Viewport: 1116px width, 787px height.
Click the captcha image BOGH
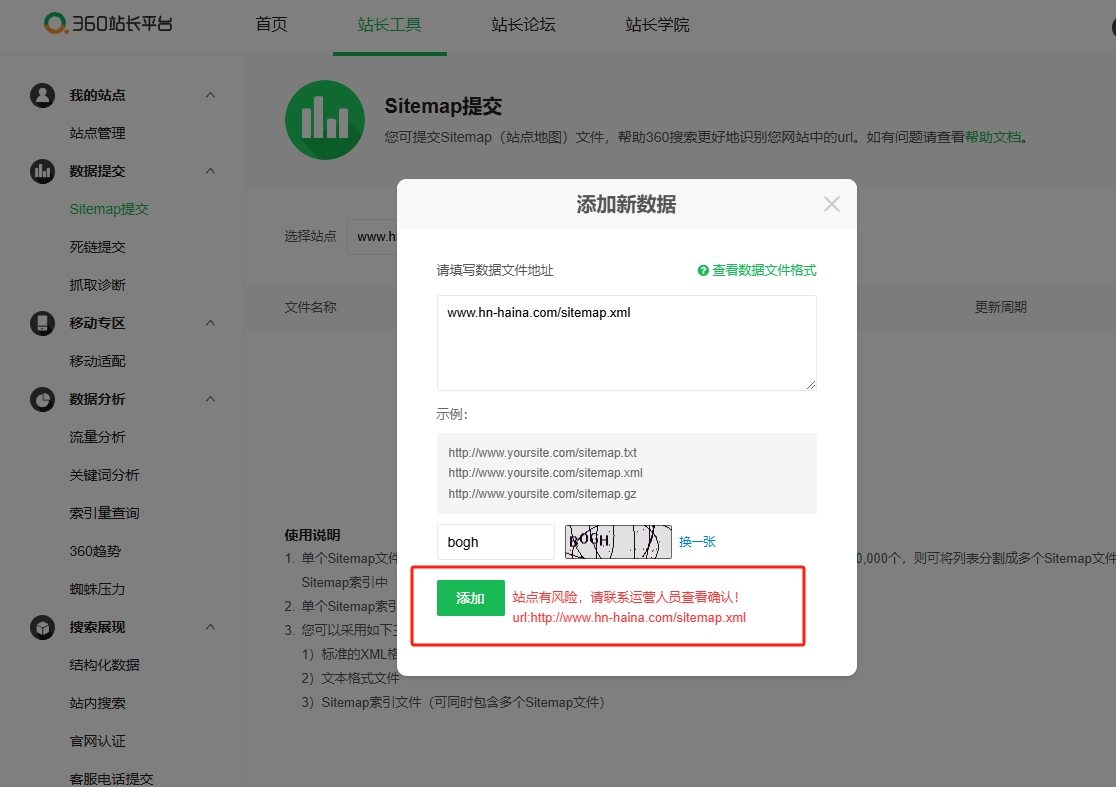[x=618, y=542]
